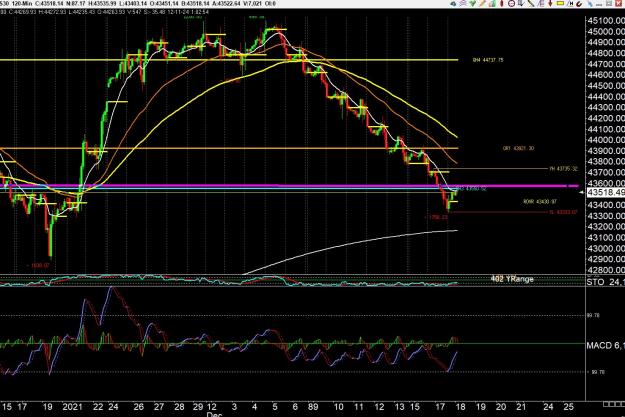The height and width of the screenshot is (417, 625).
Task: Click the 10 date label on time axis
Action: [338, 407]
